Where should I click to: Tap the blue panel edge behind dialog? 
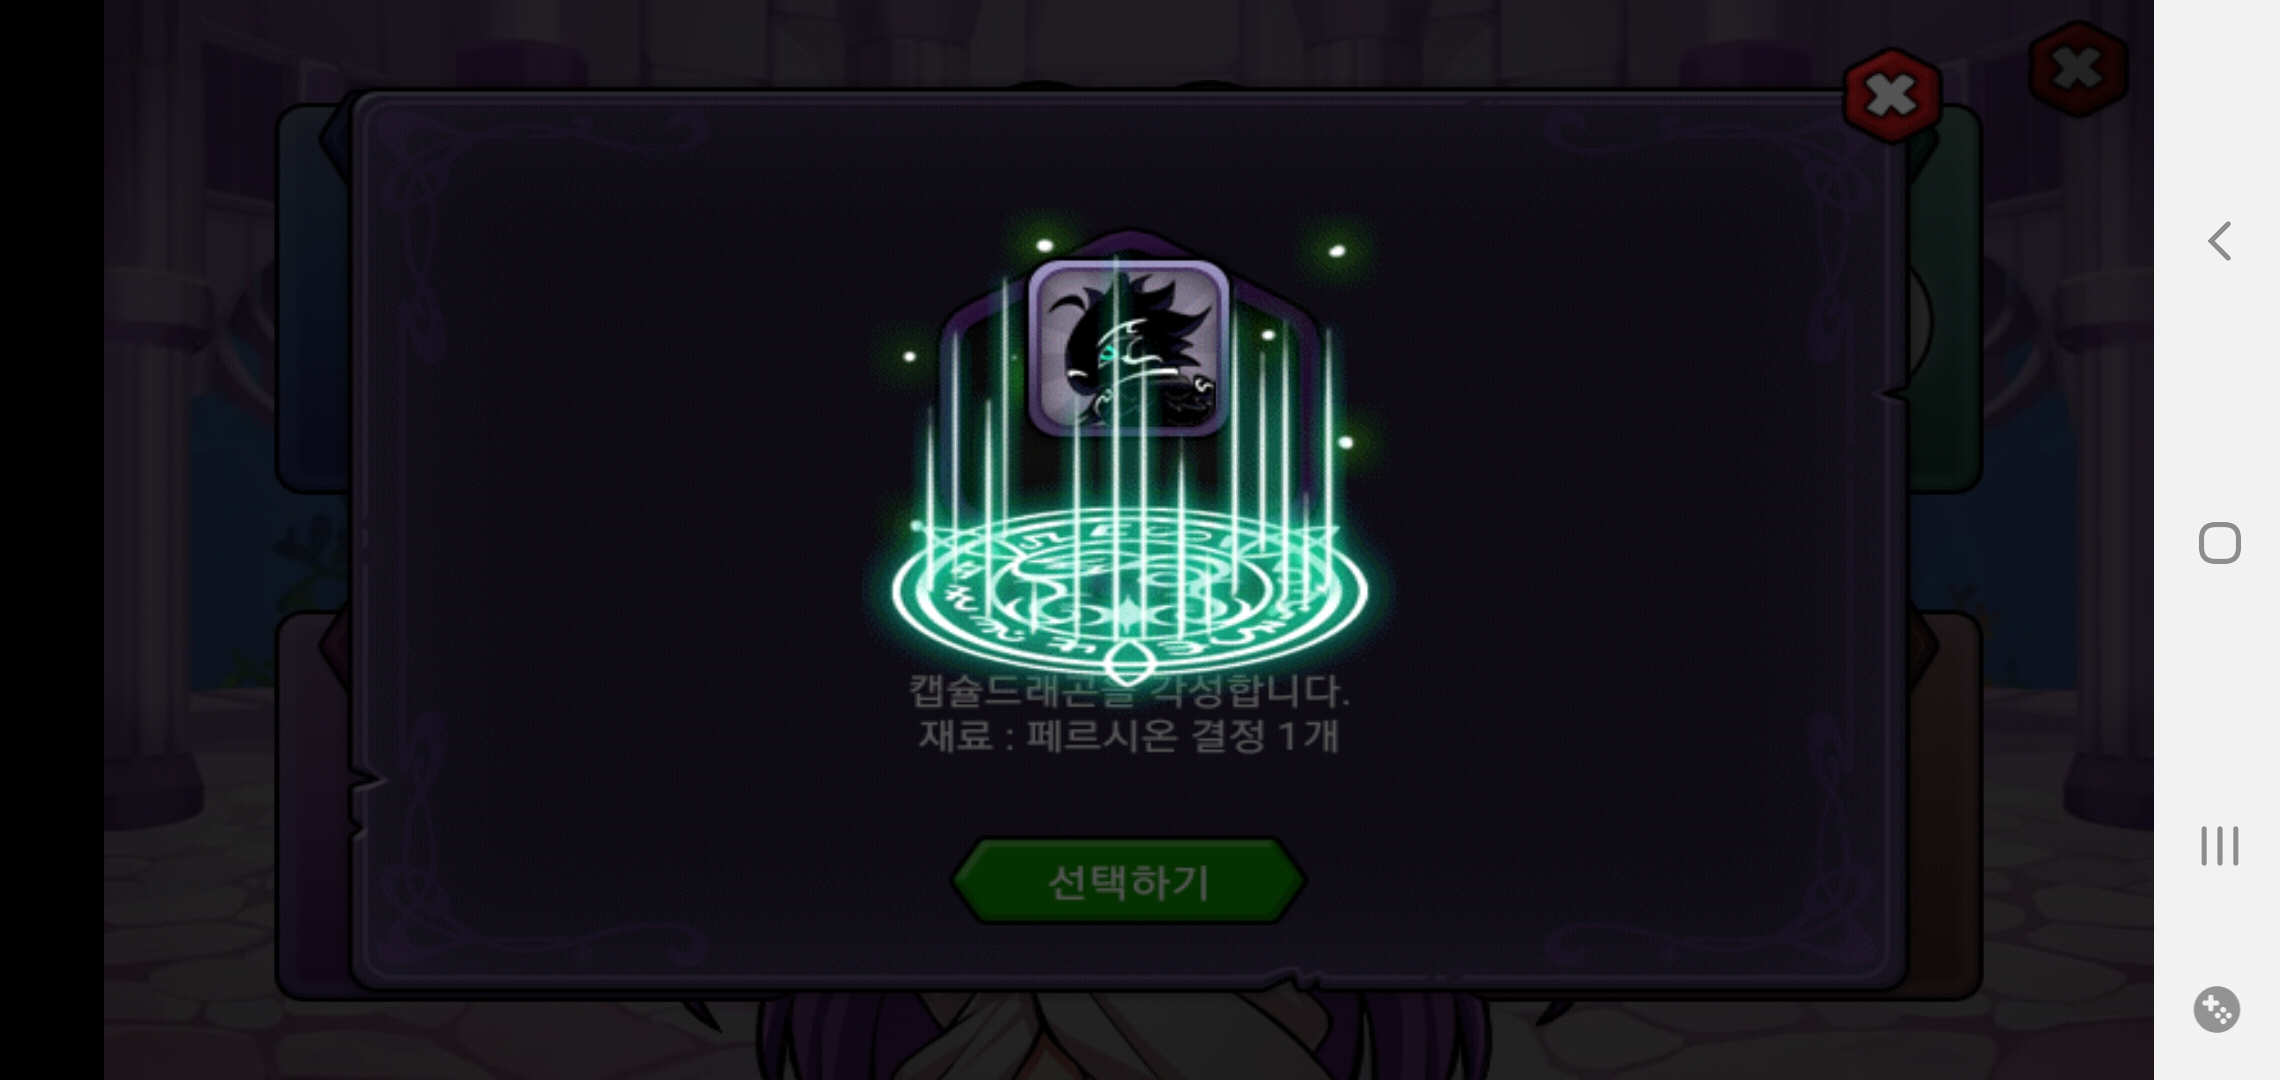click(x=312, y=300)
